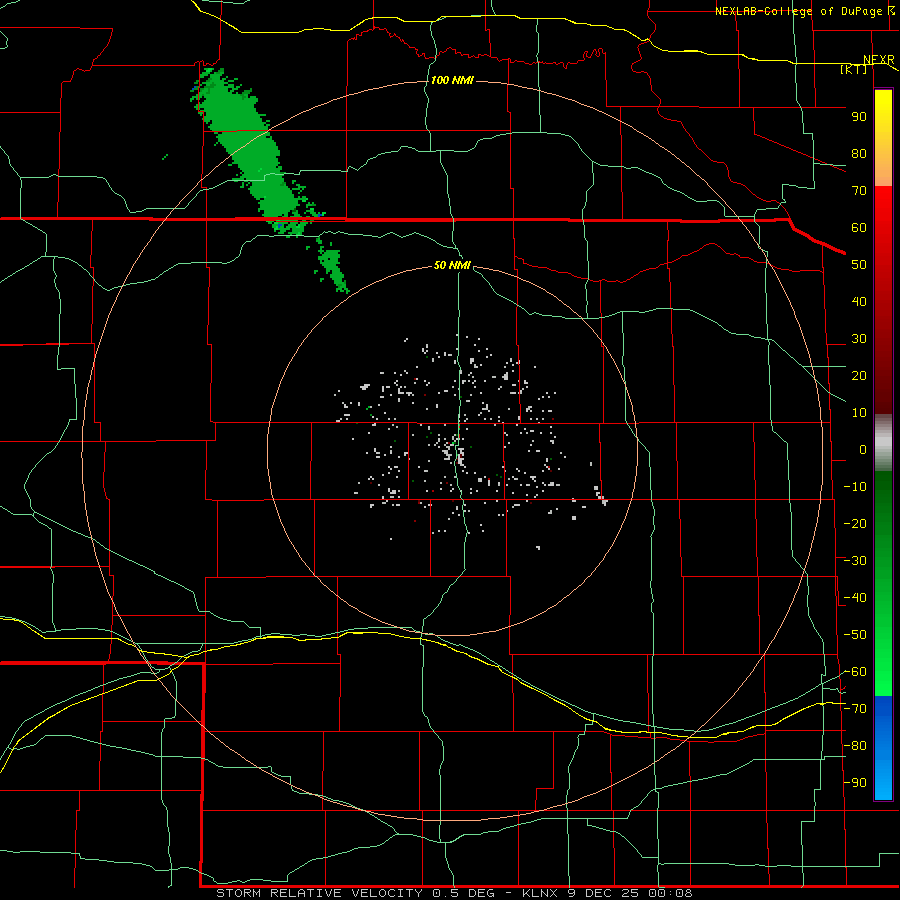Click the -10 scale value

(x=855, y=487)
